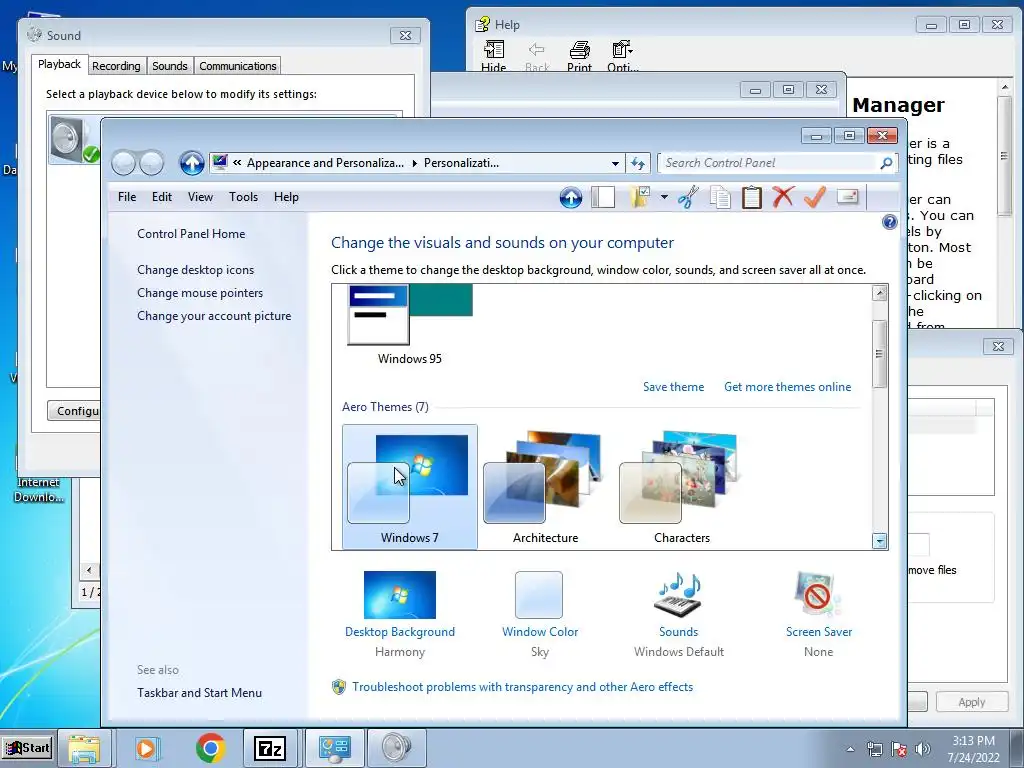The width and height of the screenshot is (1024, 768).
Task: Click the Appearance and Personalization breadcrumb
Action: click(x=325, y=163)
